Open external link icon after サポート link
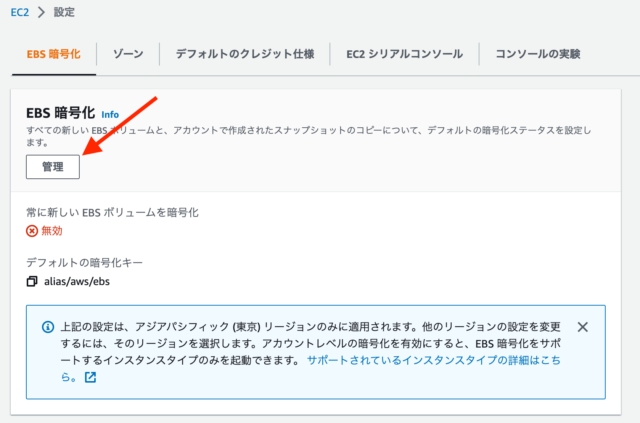 click(x=90, y=377)
